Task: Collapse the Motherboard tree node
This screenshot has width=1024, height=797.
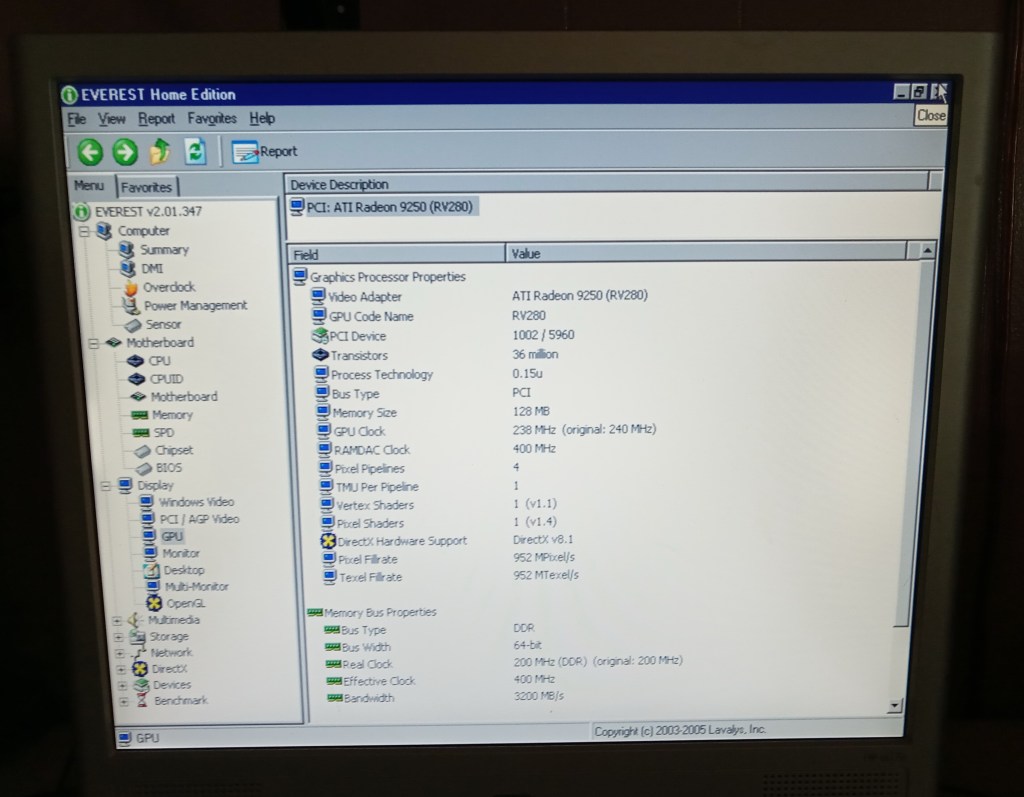Action: click(93, 343)
